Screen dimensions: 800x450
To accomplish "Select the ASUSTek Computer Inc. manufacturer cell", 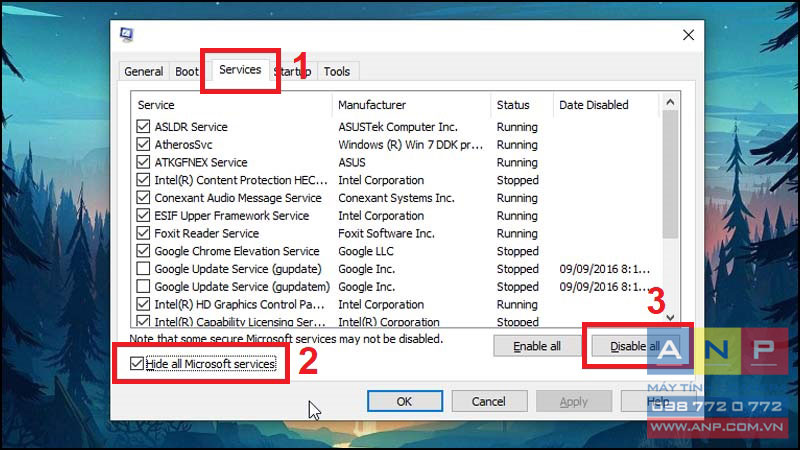I will coord(398,127).
